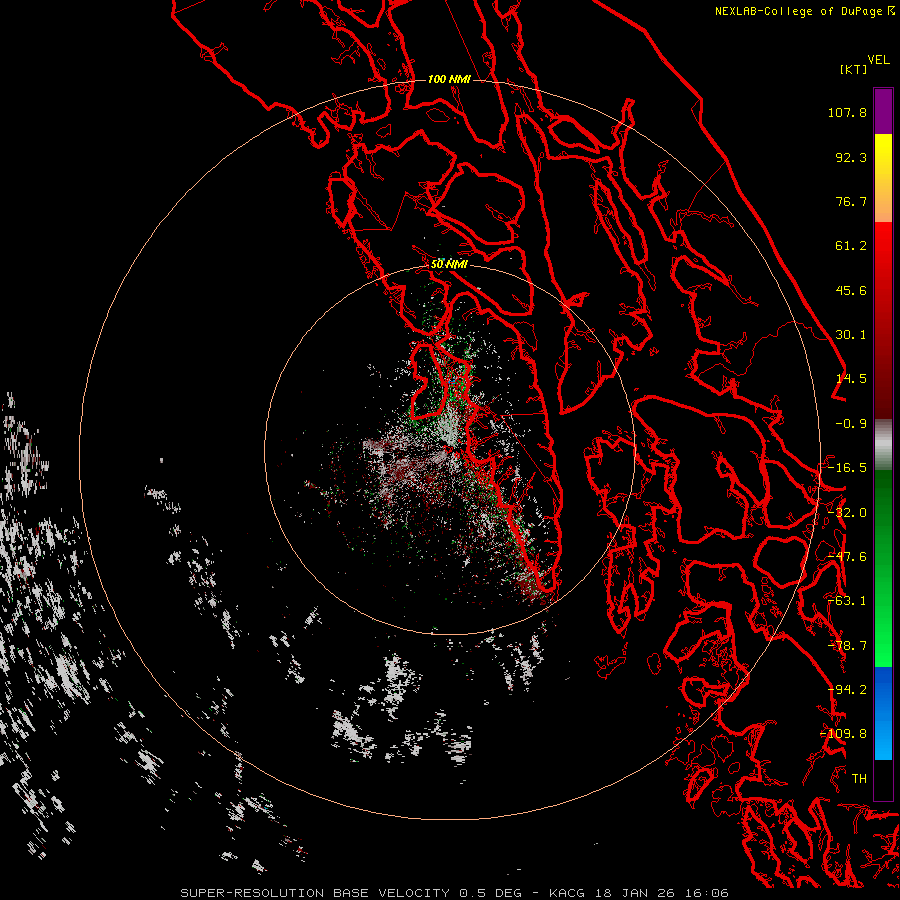Viewport: 900px width, 900px height.
Task: Select the -109.8 scale value
Action: [843, 734]
